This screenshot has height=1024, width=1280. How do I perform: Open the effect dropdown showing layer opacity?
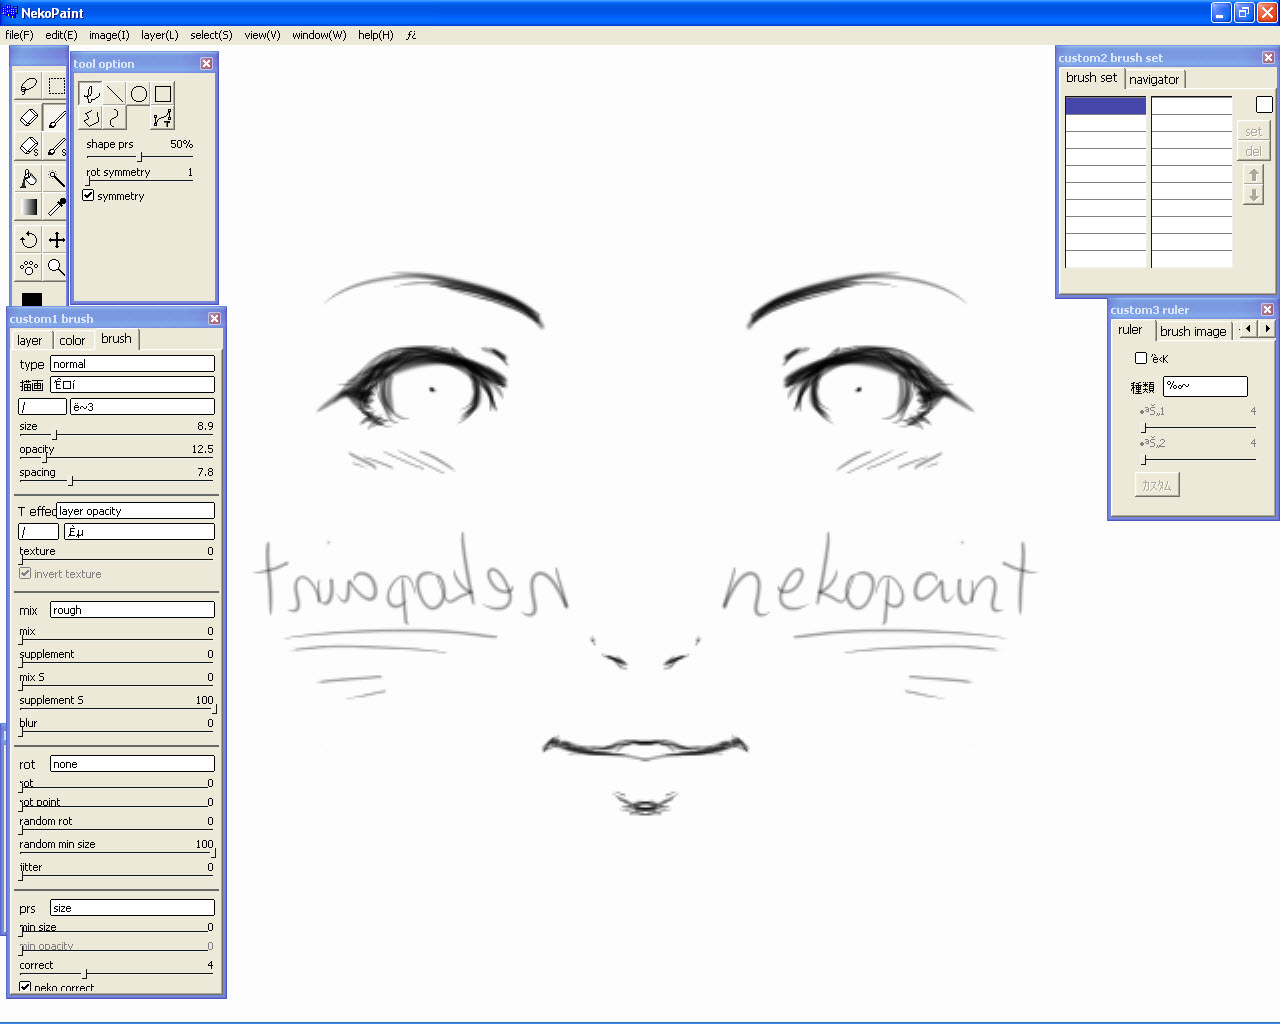[135, 511]
